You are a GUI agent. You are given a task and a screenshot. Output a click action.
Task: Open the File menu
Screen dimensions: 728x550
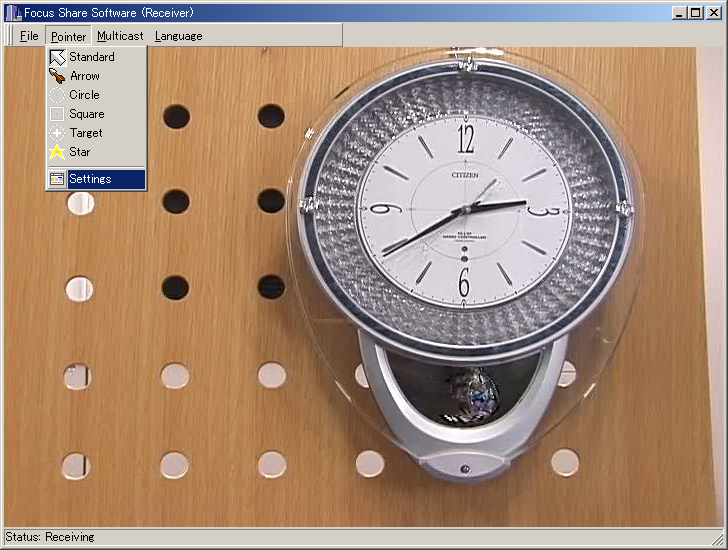[x=29, y=36]
